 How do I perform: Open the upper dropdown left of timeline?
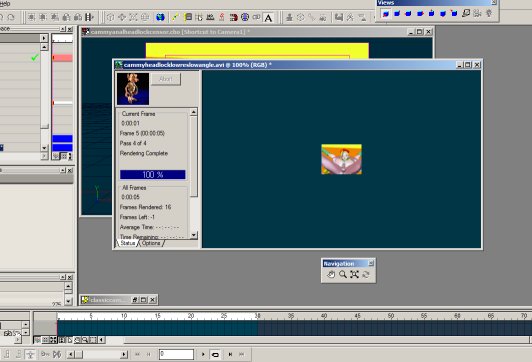(25, 325)
